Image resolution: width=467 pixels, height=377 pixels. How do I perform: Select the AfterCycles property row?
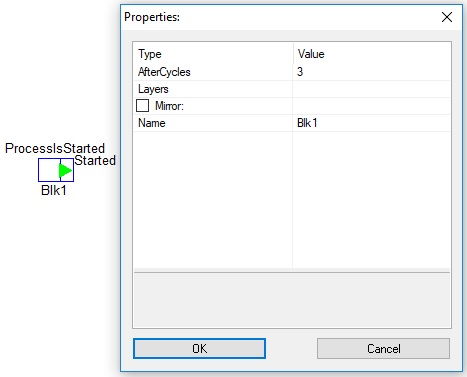[x=292, y=72]
